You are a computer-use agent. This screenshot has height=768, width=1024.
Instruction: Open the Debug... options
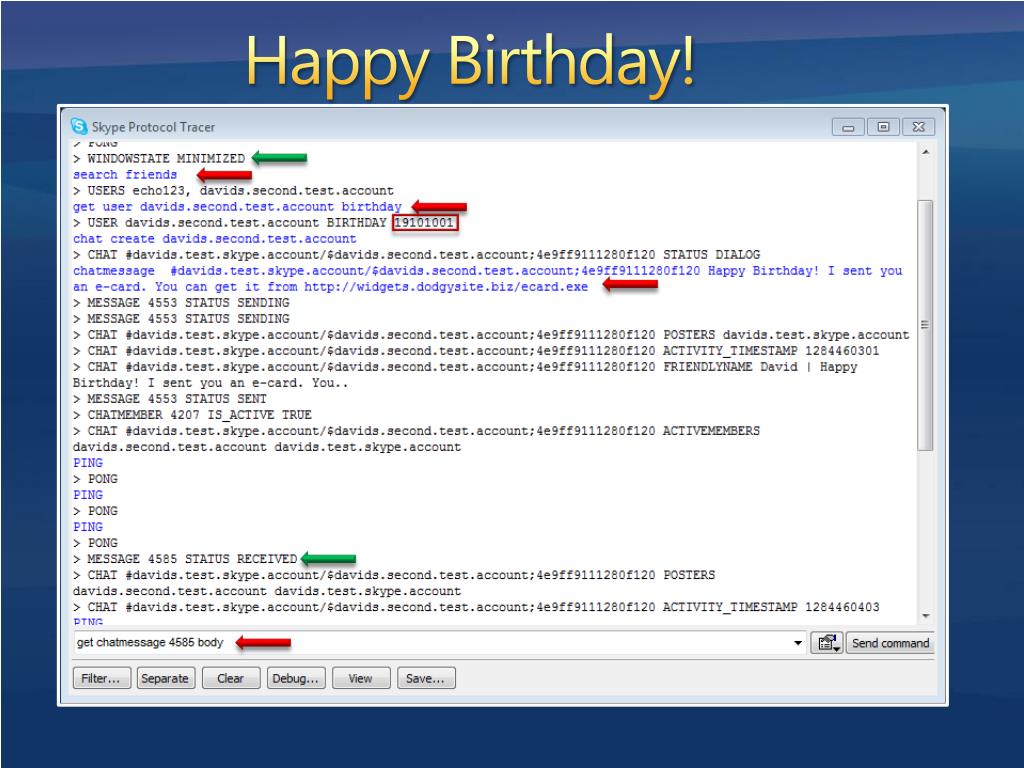tap(296, 678)
